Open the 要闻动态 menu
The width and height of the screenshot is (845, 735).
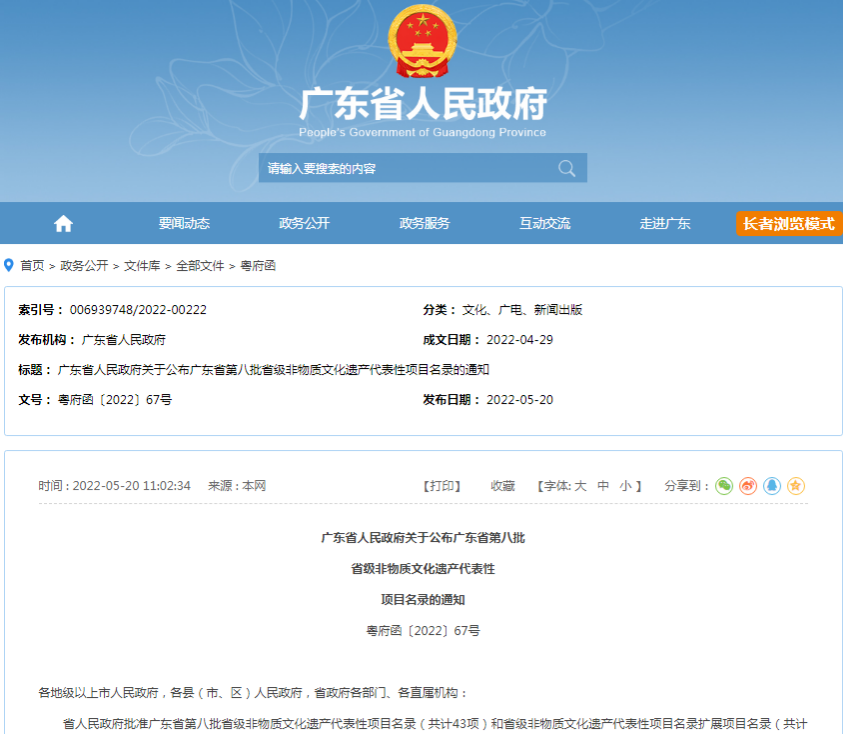186,224
